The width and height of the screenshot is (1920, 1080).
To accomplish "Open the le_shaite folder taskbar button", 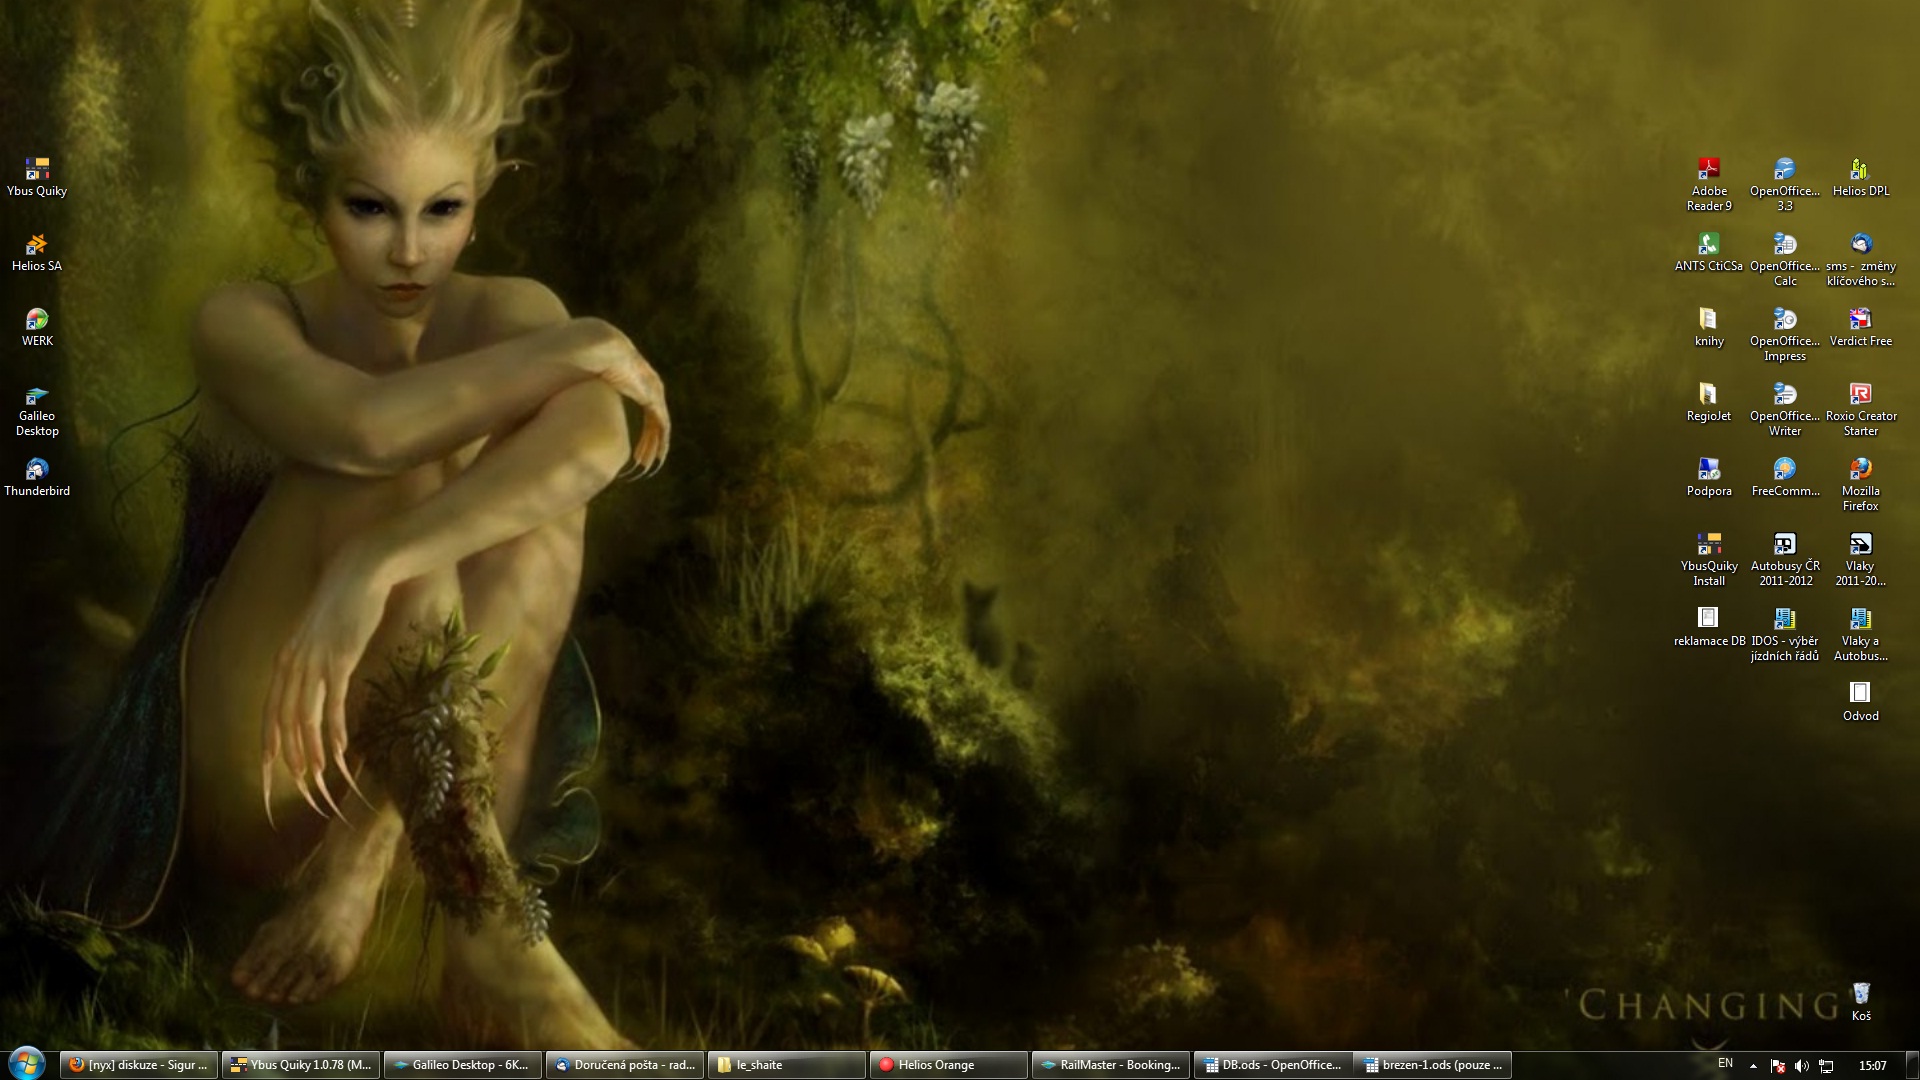I will click(785, 1065).
